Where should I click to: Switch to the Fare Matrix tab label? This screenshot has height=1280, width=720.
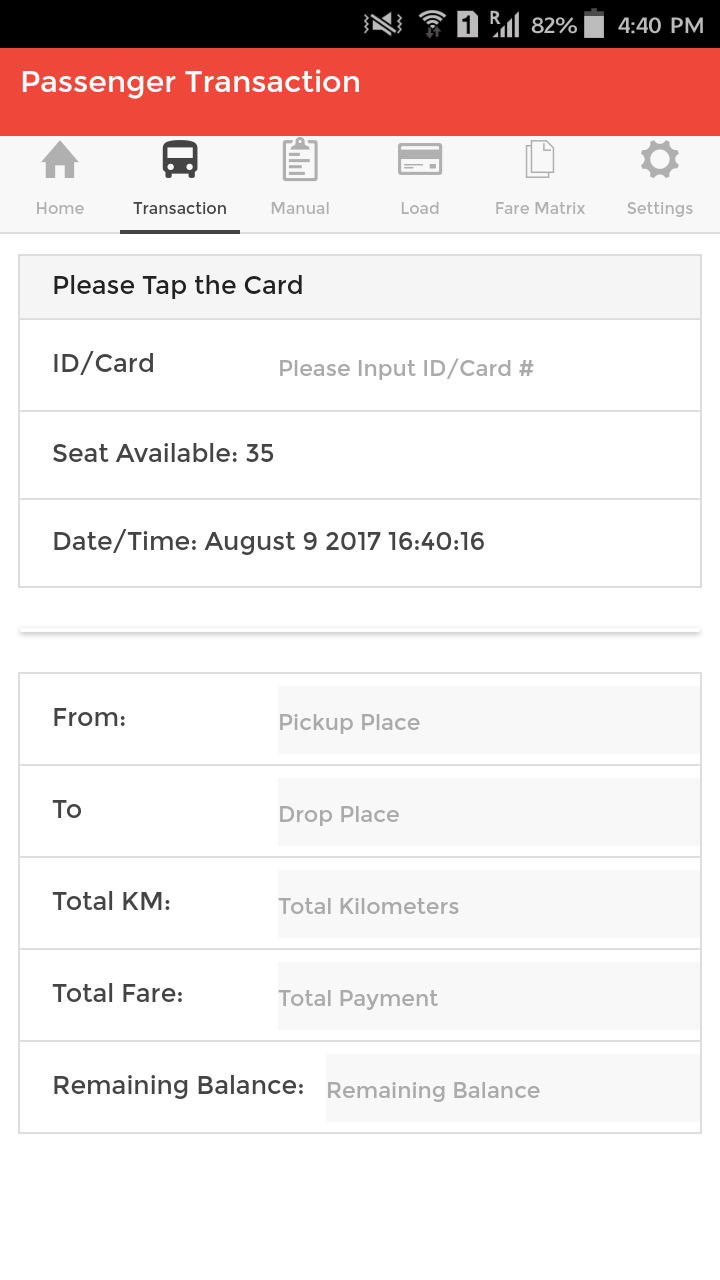point(540,208)
